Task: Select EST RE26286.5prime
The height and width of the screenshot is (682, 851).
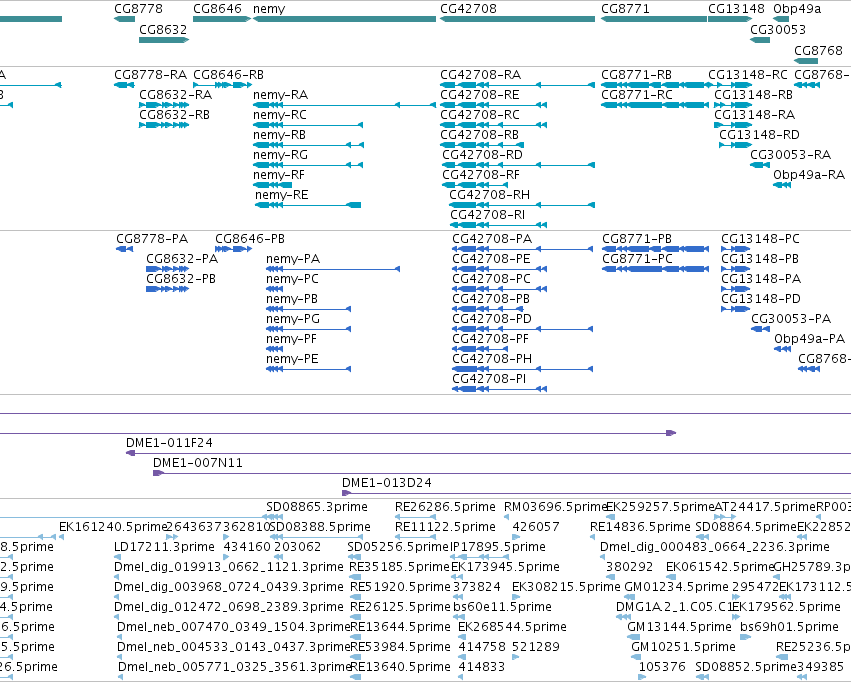Action: [445, 507]
